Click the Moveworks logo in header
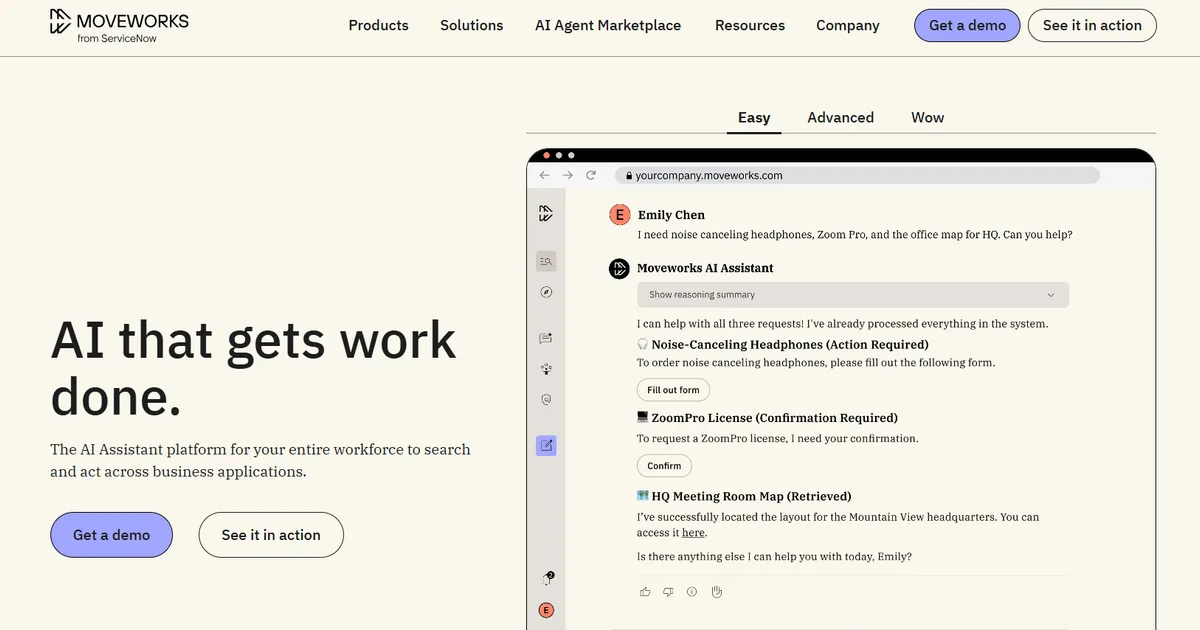This screenshot has width=1200, height=630. (x=119, y=25)
